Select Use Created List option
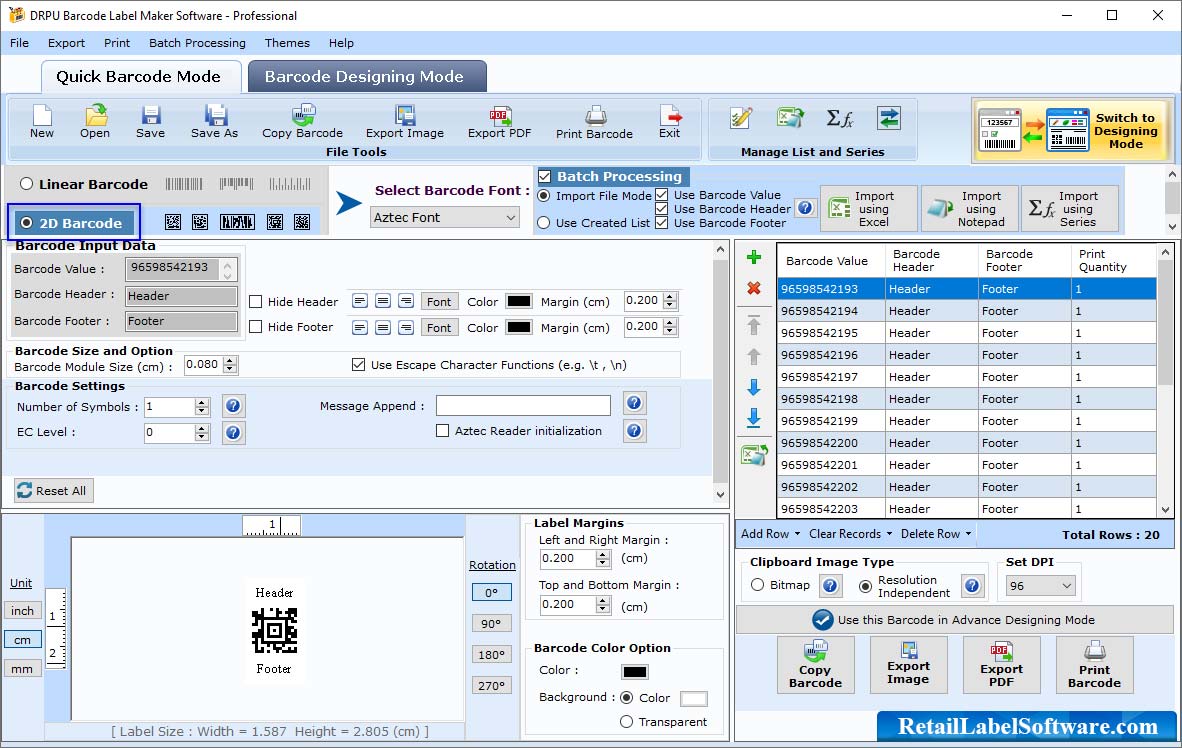 (x=544, y=223)
